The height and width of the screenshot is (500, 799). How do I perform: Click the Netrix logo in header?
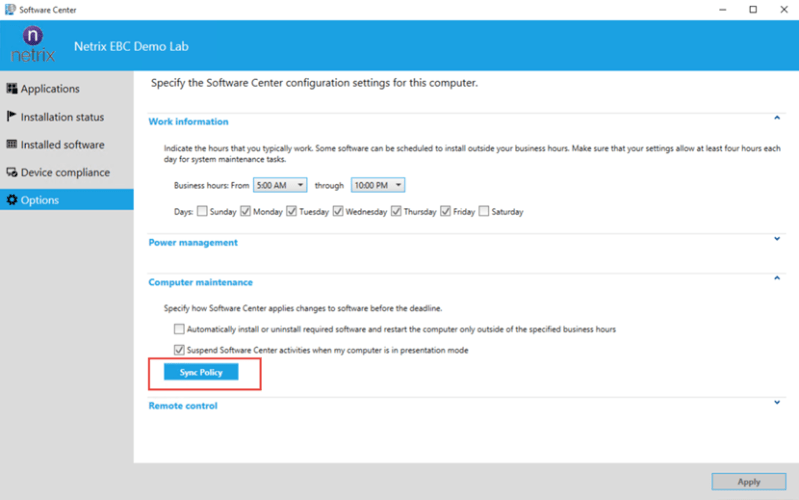[33, 44]
